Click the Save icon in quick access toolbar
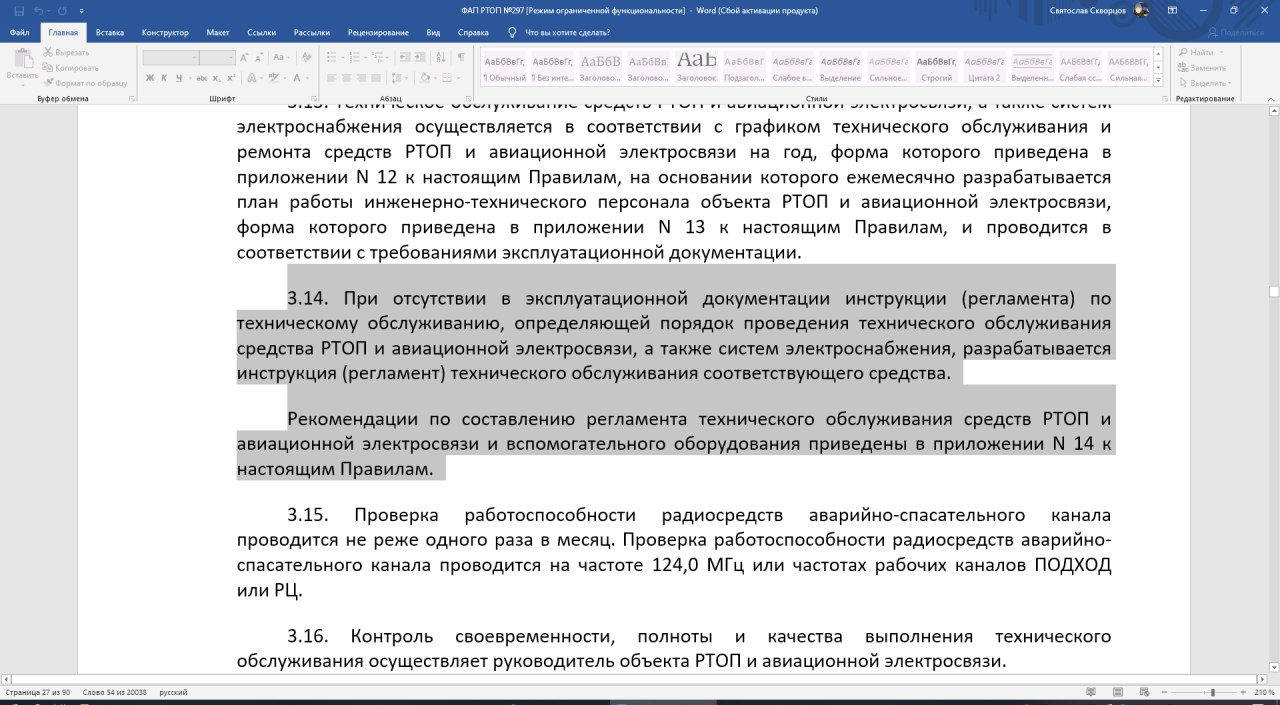The width and height of the screenshot is (1280, 705). coord(19,10)
